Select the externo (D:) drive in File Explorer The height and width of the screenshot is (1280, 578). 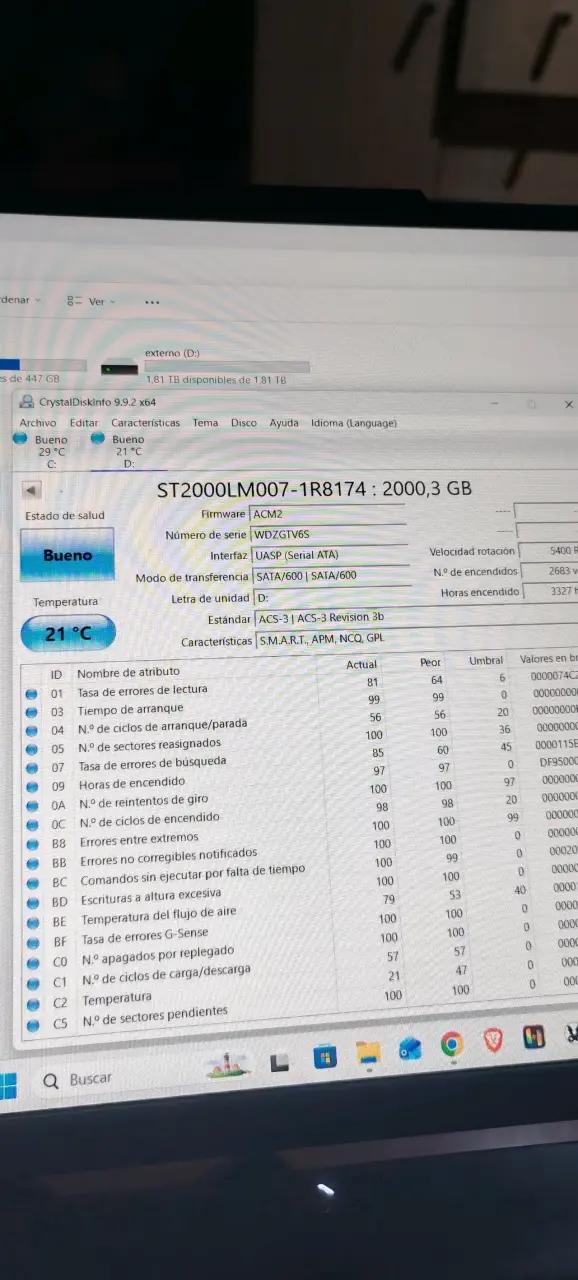point(205,366)
